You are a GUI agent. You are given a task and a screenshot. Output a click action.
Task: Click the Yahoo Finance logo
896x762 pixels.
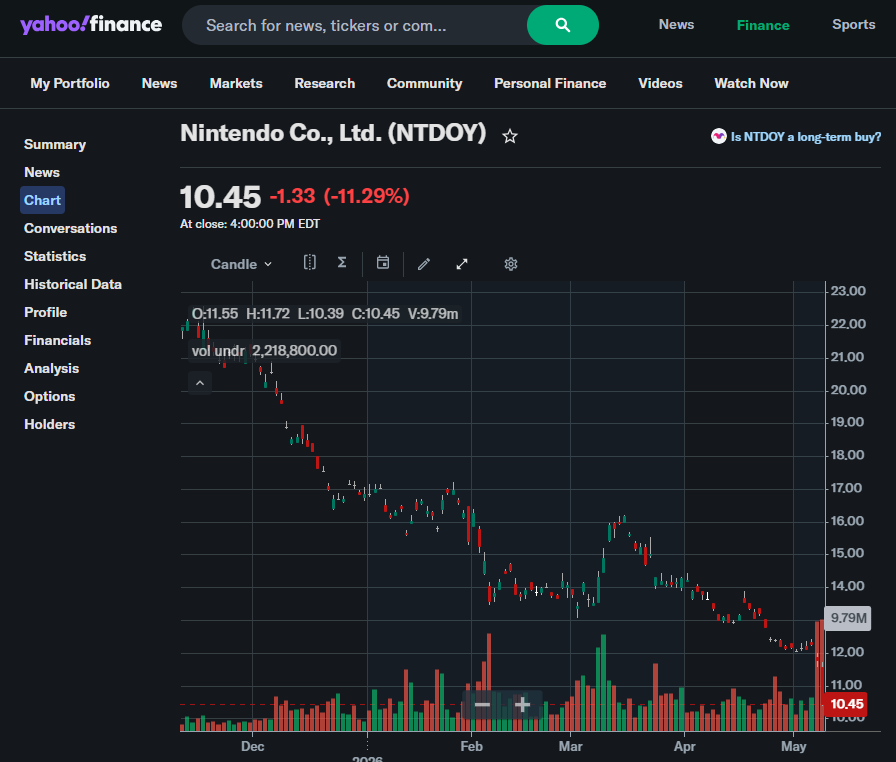91,25
